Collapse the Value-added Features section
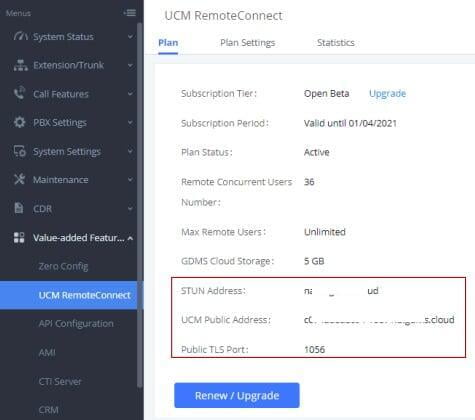Screen dimensions: 475x420 click(130, 238)
